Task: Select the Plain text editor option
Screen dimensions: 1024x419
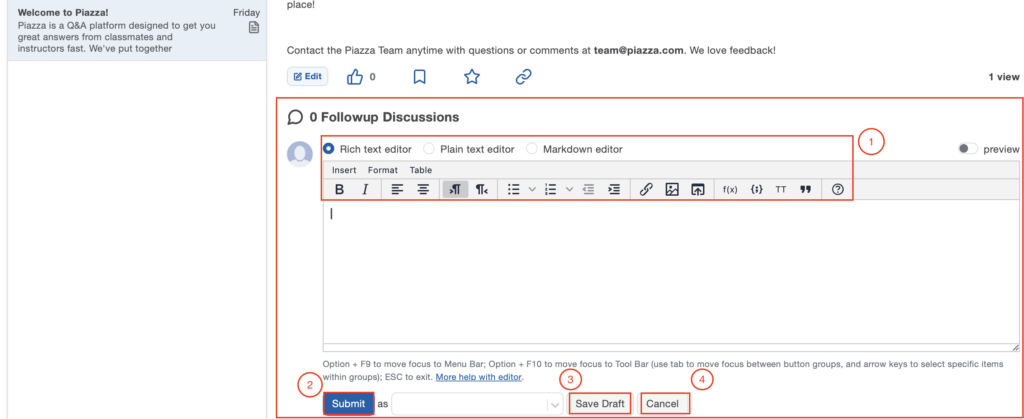Action: pyautogui.click(x=430, y=149)
